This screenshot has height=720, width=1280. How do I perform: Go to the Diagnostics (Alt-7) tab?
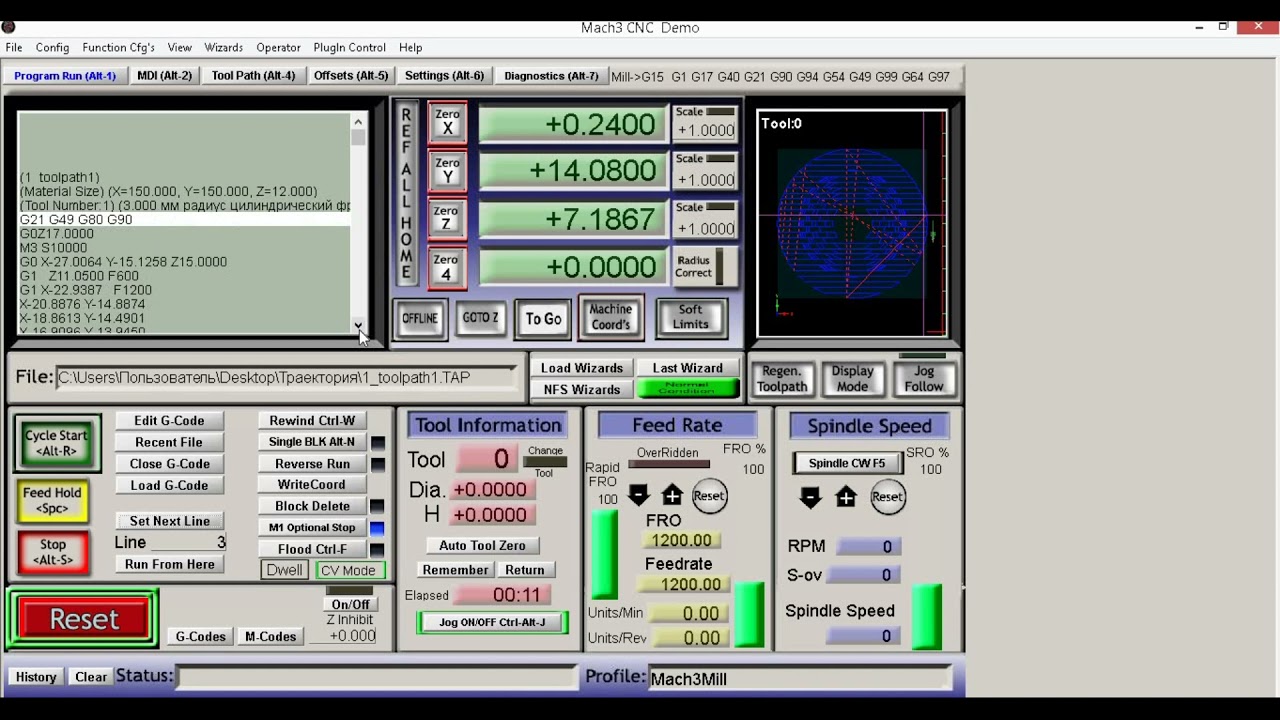pyautogui.click(x=551, y=76)
